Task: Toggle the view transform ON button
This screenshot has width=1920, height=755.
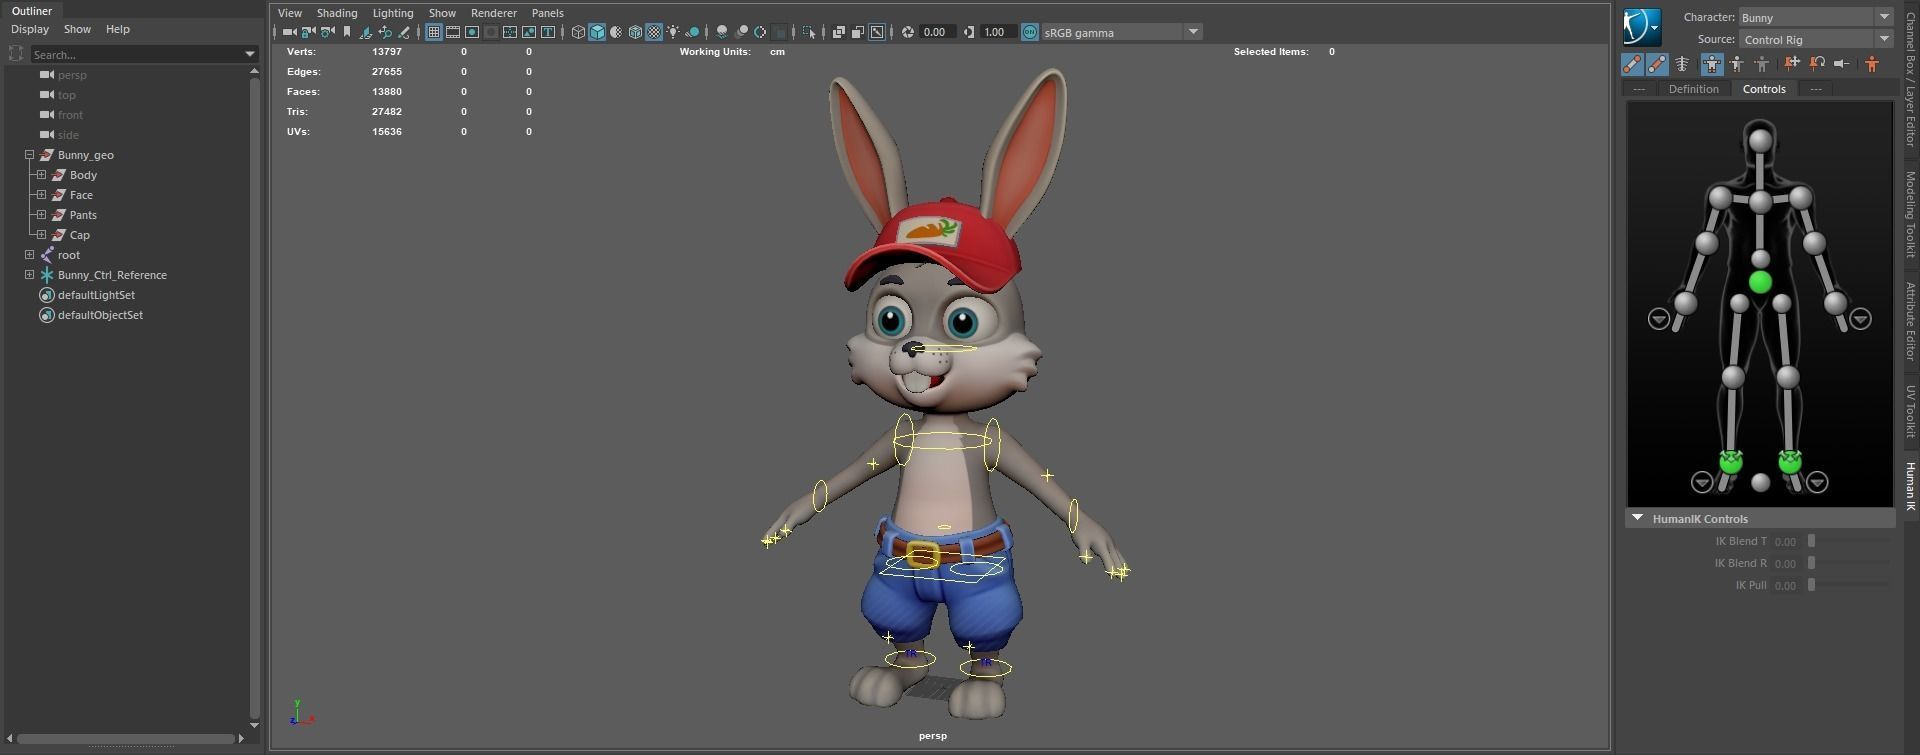Action: coord(1030,32)
